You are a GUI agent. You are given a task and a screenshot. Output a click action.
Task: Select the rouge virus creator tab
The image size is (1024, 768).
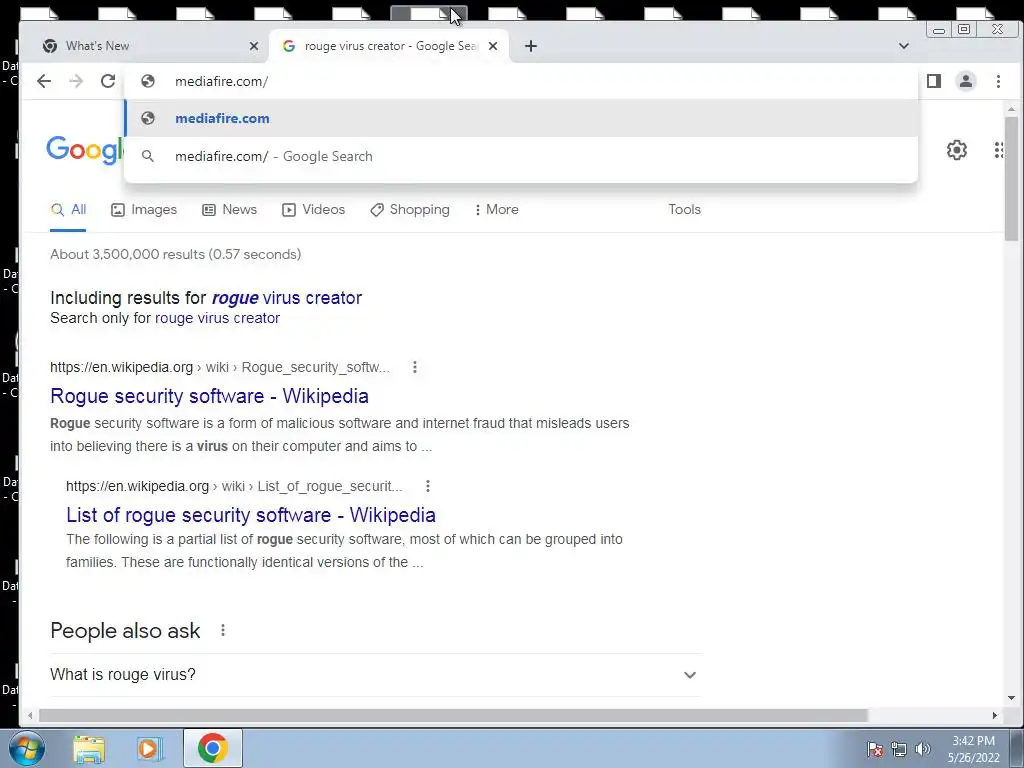point(389,46)
